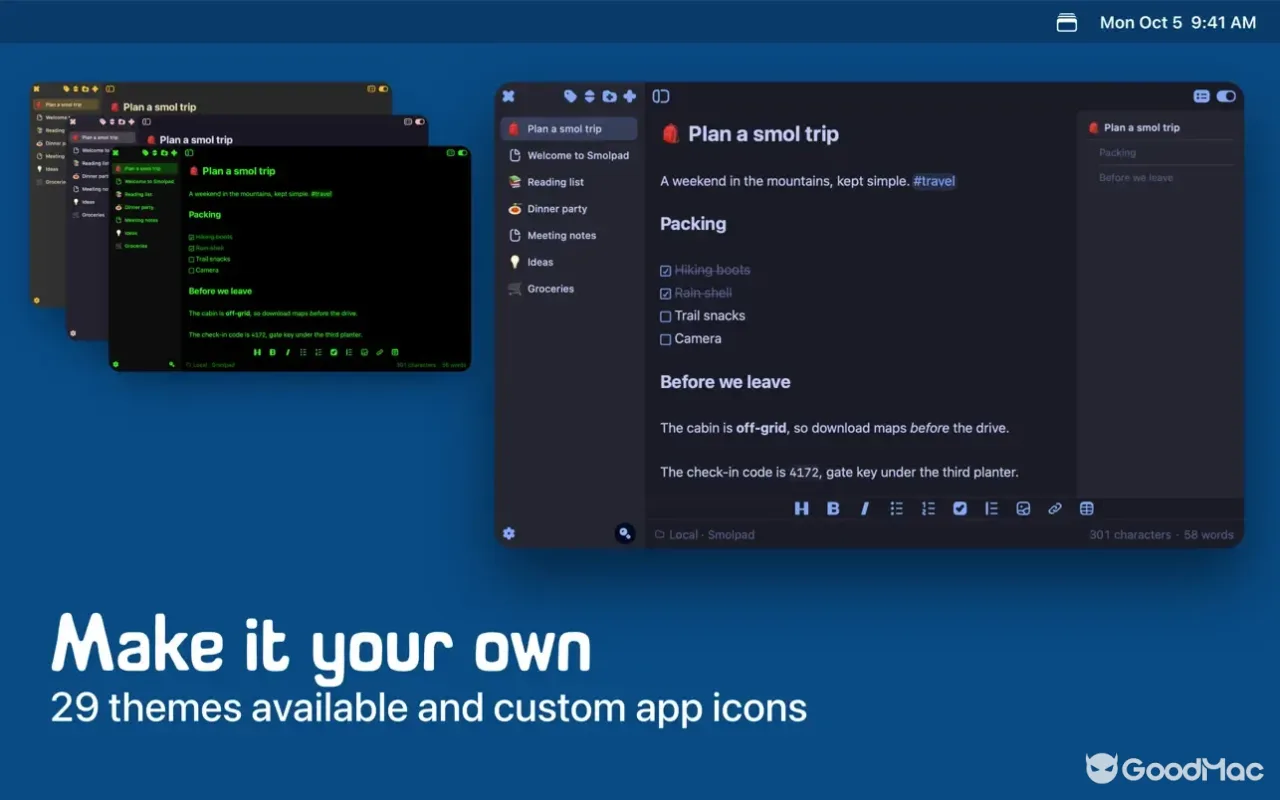
Task: Open the Dinner party note in the large window
Action: click(569, 209)
